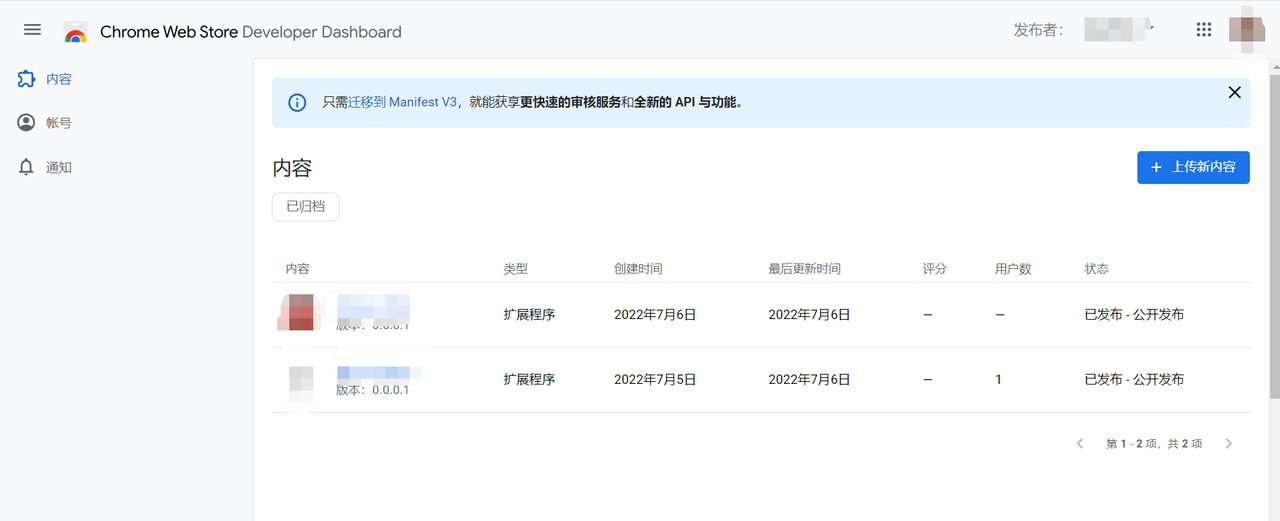Go to previous page of items
Viewport: 1280px width, 521px height.
(1080, 443)
